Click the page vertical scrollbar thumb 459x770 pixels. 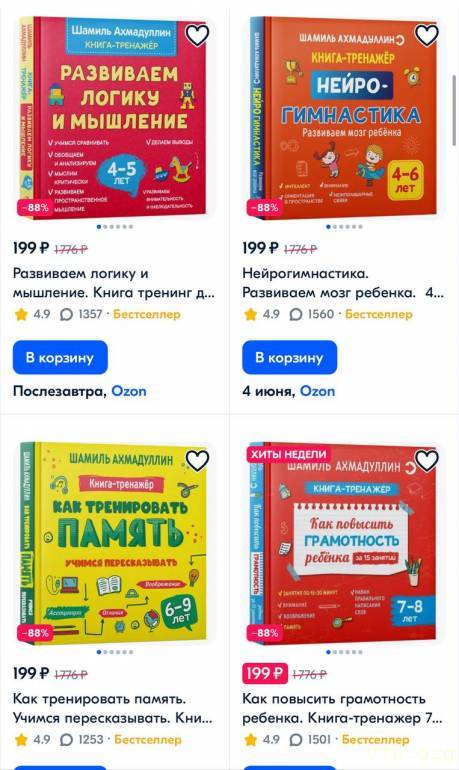click(x=454, y=110)
